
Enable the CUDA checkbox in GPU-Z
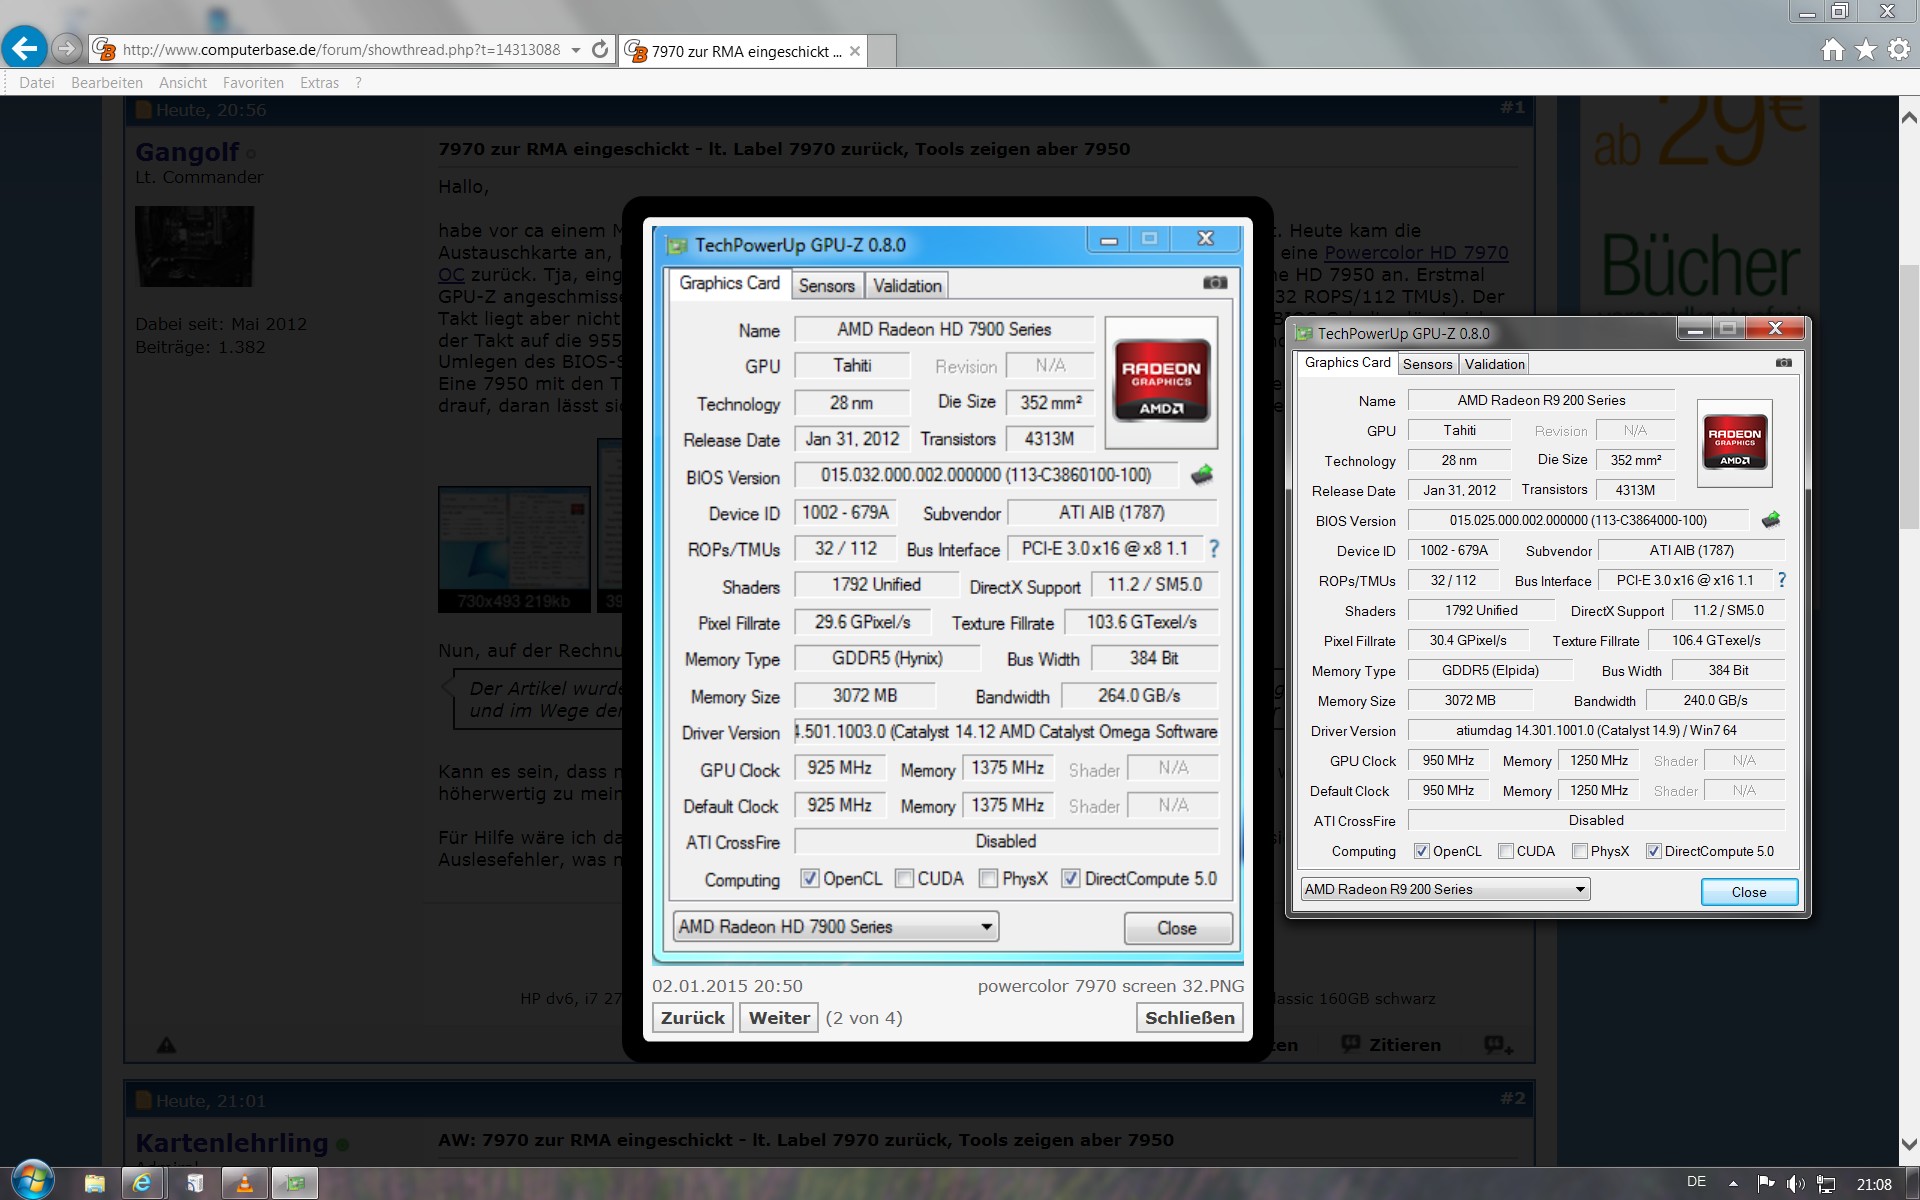pos(1505,851)
